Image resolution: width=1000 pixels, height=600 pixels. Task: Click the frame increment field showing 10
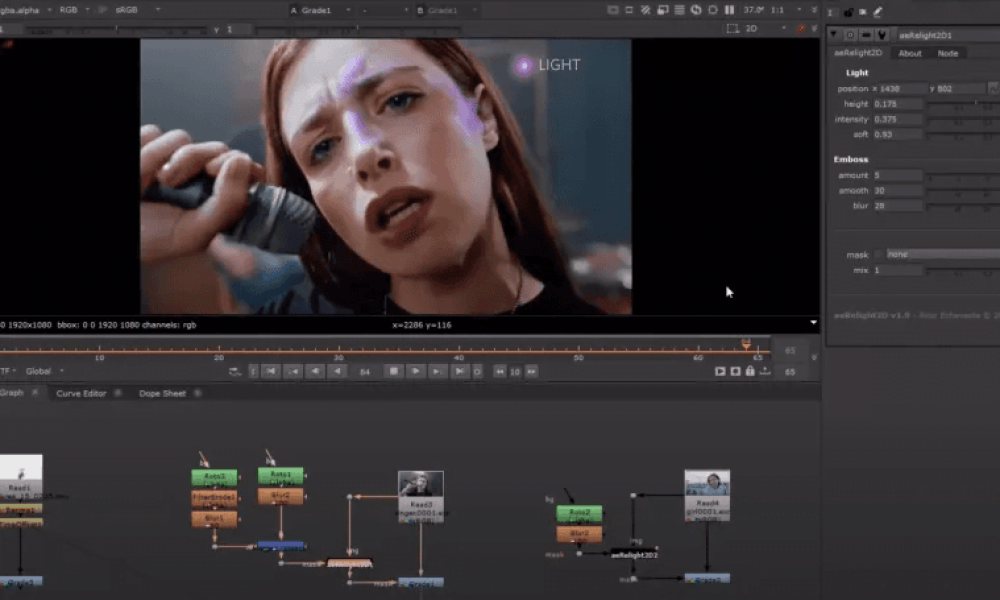coord(515,372)
